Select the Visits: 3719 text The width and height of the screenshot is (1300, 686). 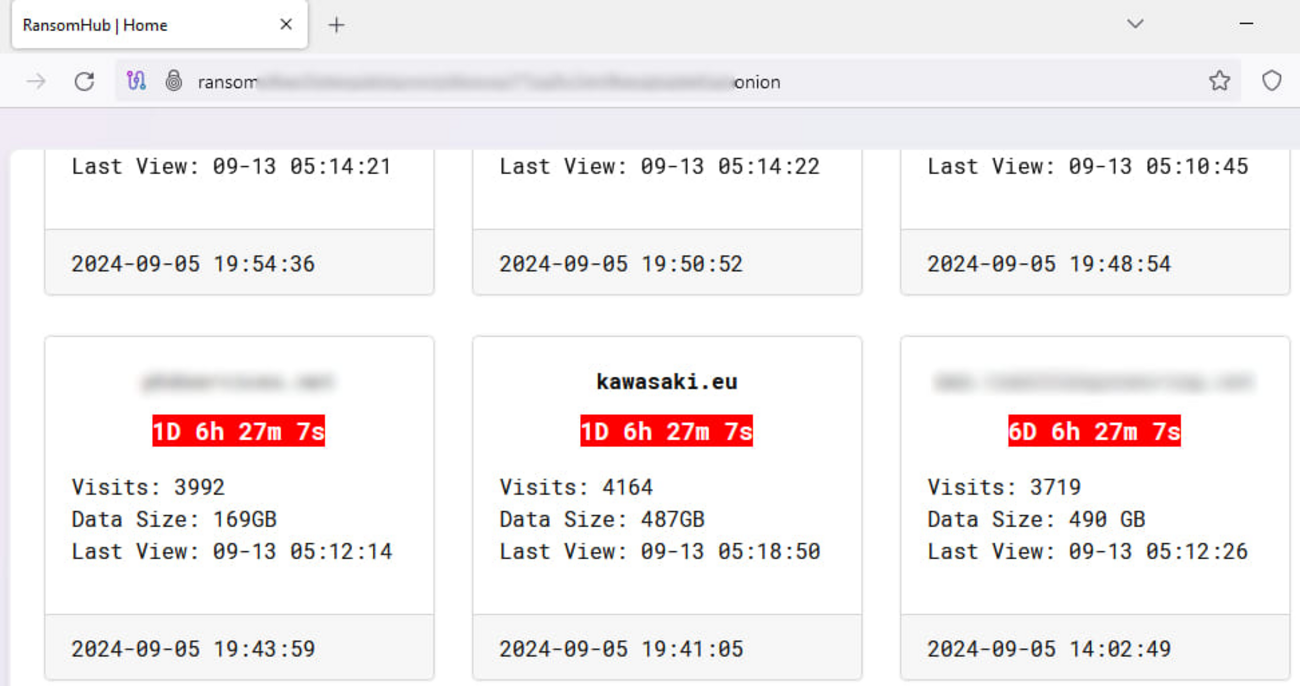pos(1004,487)
